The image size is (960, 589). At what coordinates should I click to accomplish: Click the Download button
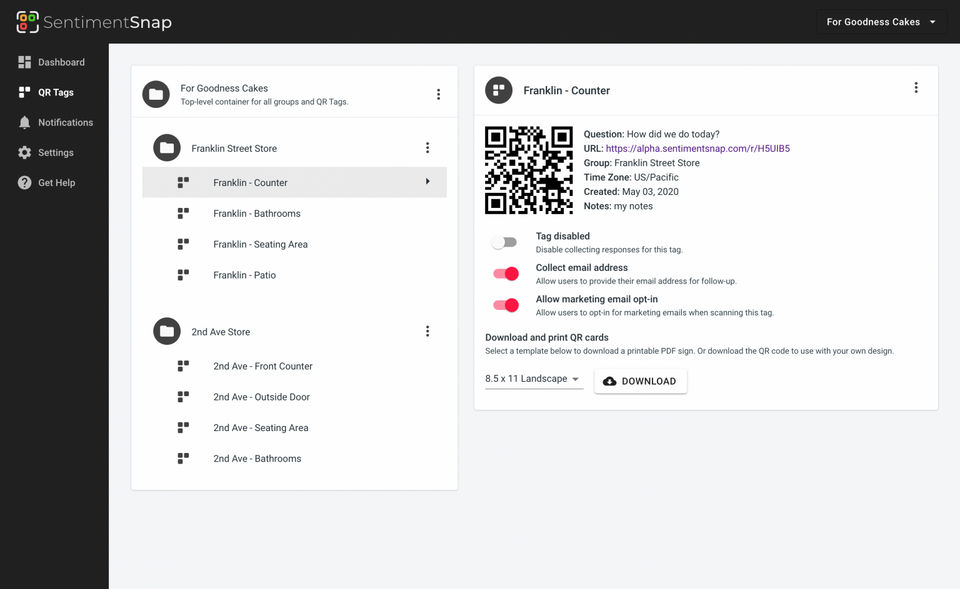pos(640,381)
